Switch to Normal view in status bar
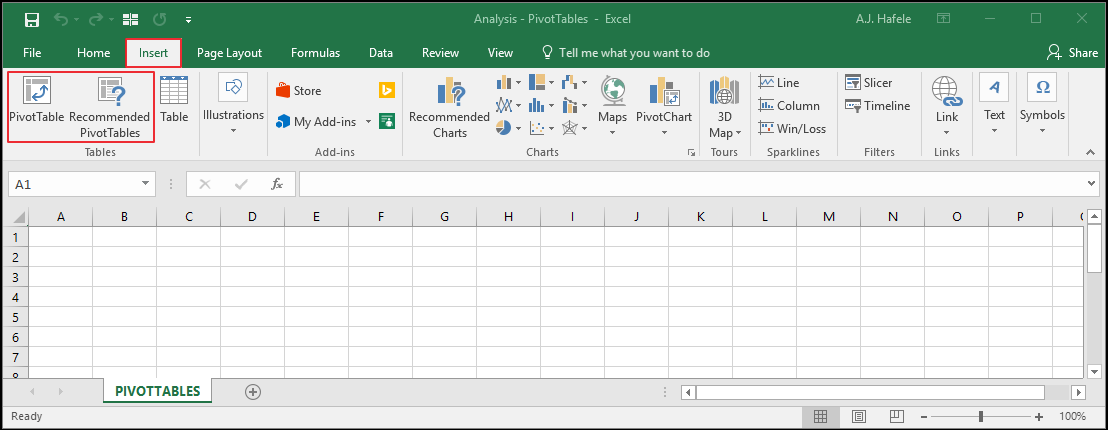This screenshot has height=430, width=1108. click(x=820, y=417)
